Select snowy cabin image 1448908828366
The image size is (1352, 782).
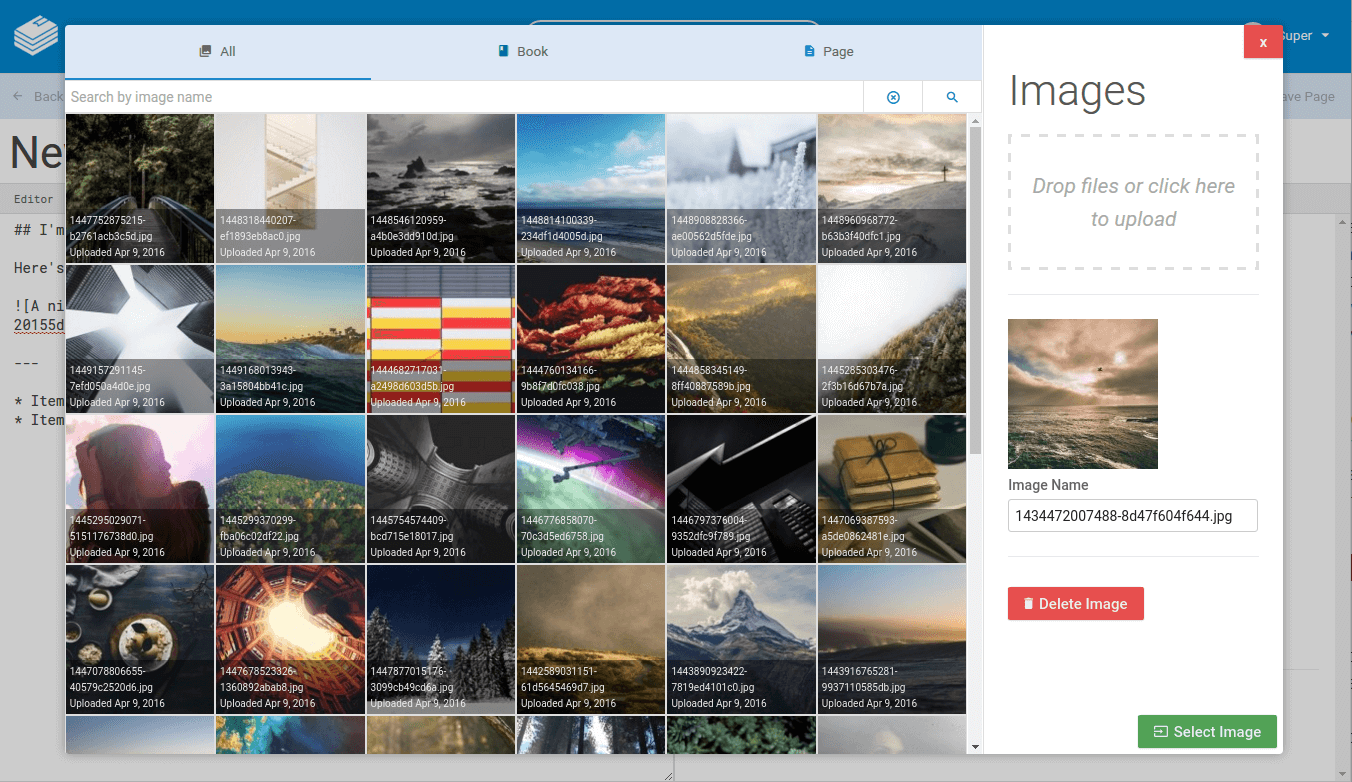point(742,188)
